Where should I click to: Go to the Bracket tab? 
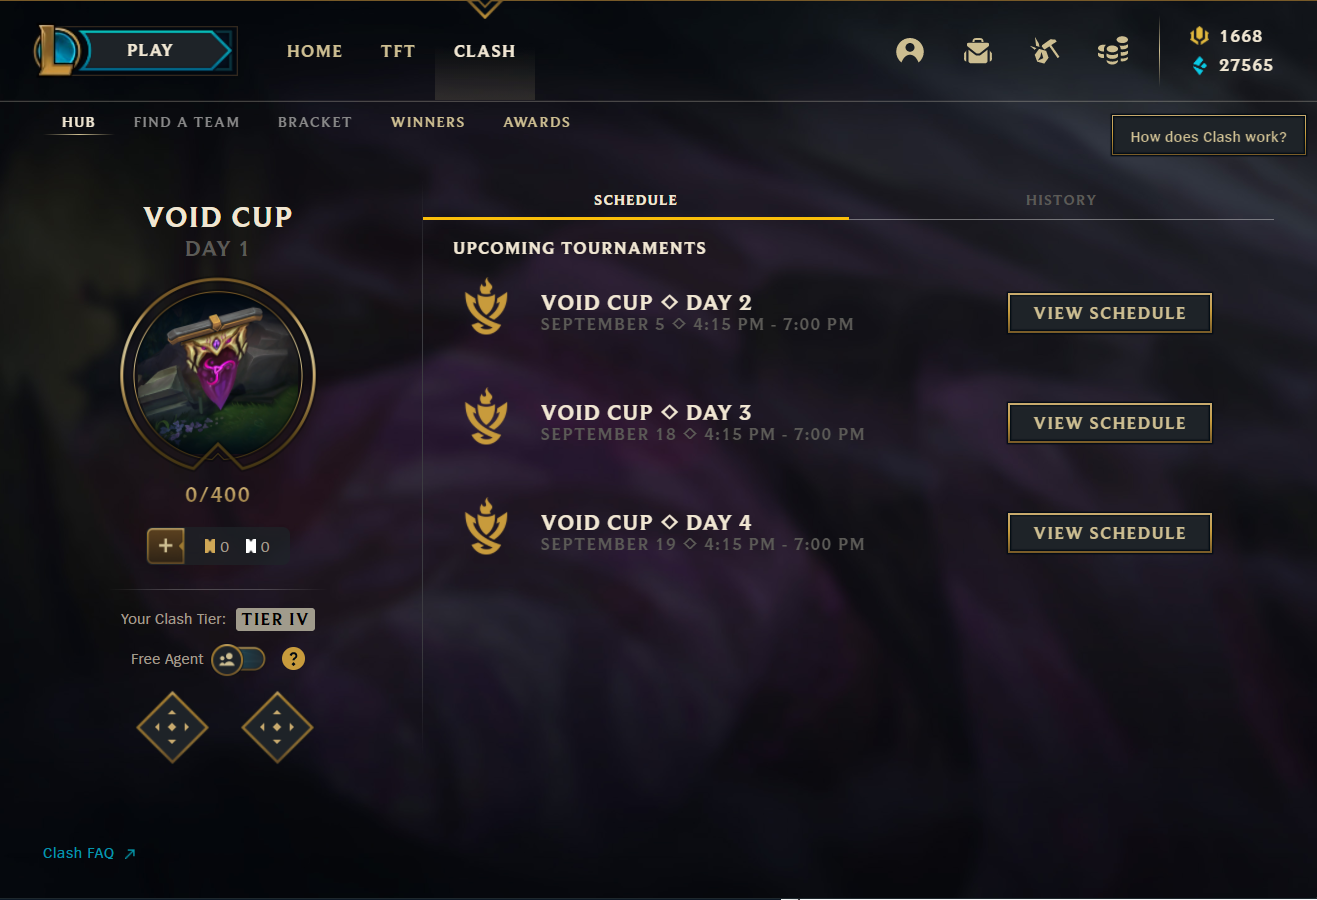[x=315, y=122]
